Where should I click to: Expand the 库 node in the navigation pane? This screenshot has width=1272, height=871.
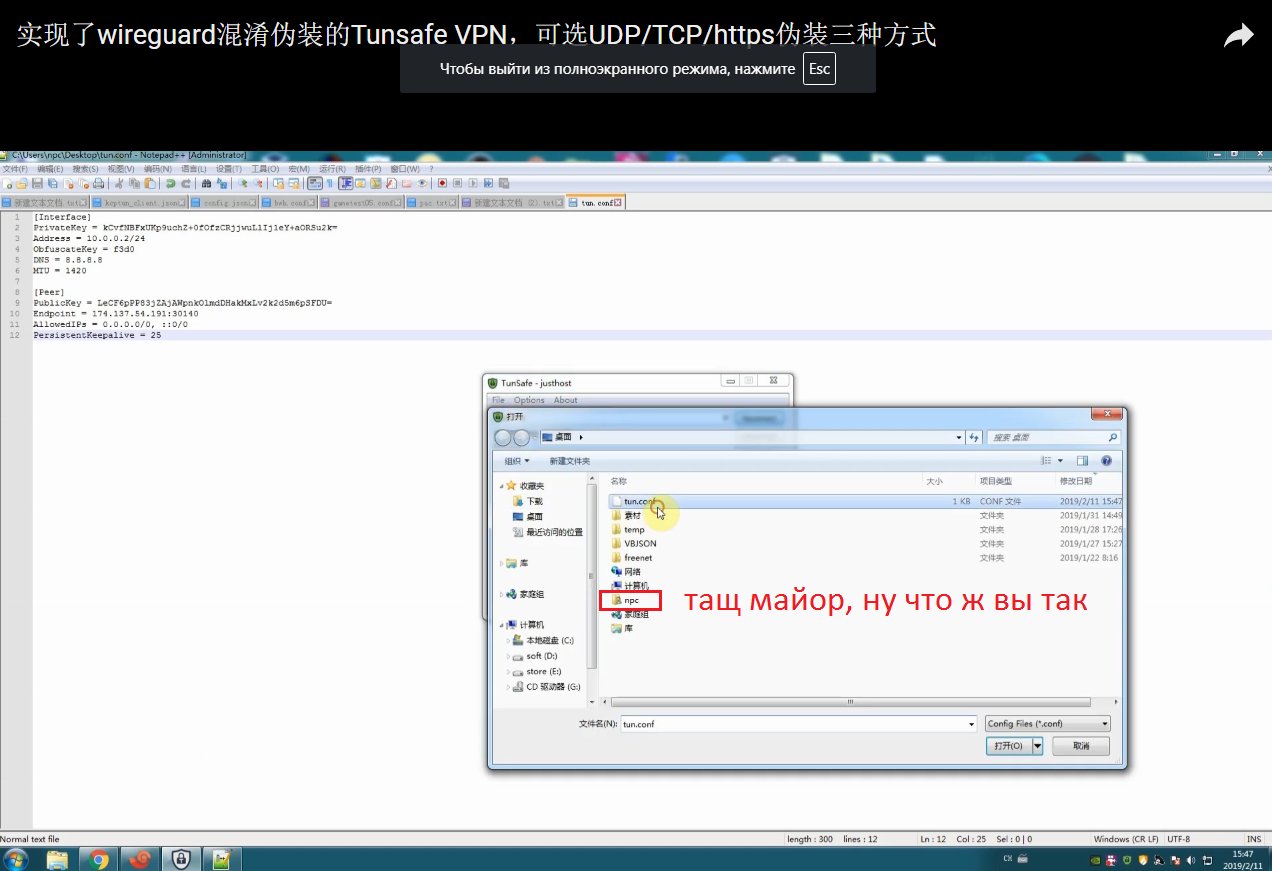pos(502,563)
